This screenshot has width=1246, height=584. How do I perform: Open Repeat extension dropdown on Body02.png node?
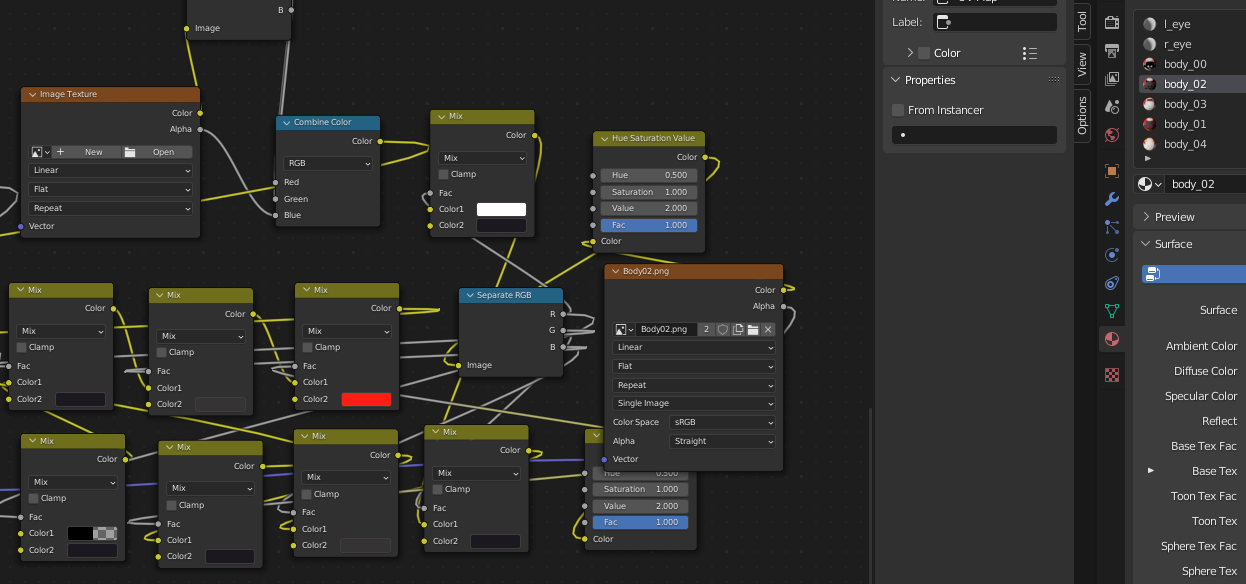[x=695, y=385]
